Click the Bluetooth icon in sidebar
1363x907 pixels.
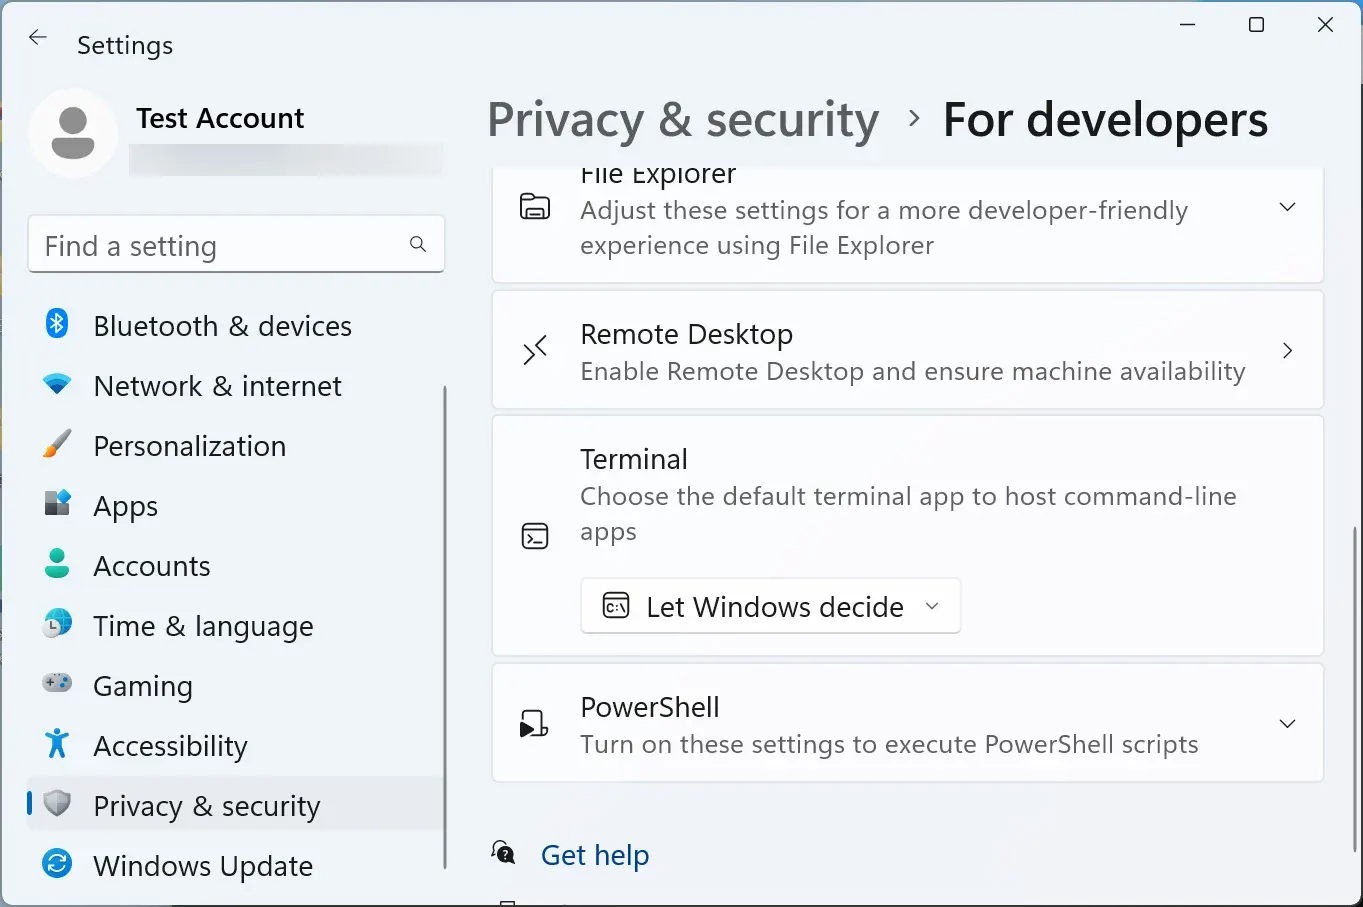click(57, 324)
